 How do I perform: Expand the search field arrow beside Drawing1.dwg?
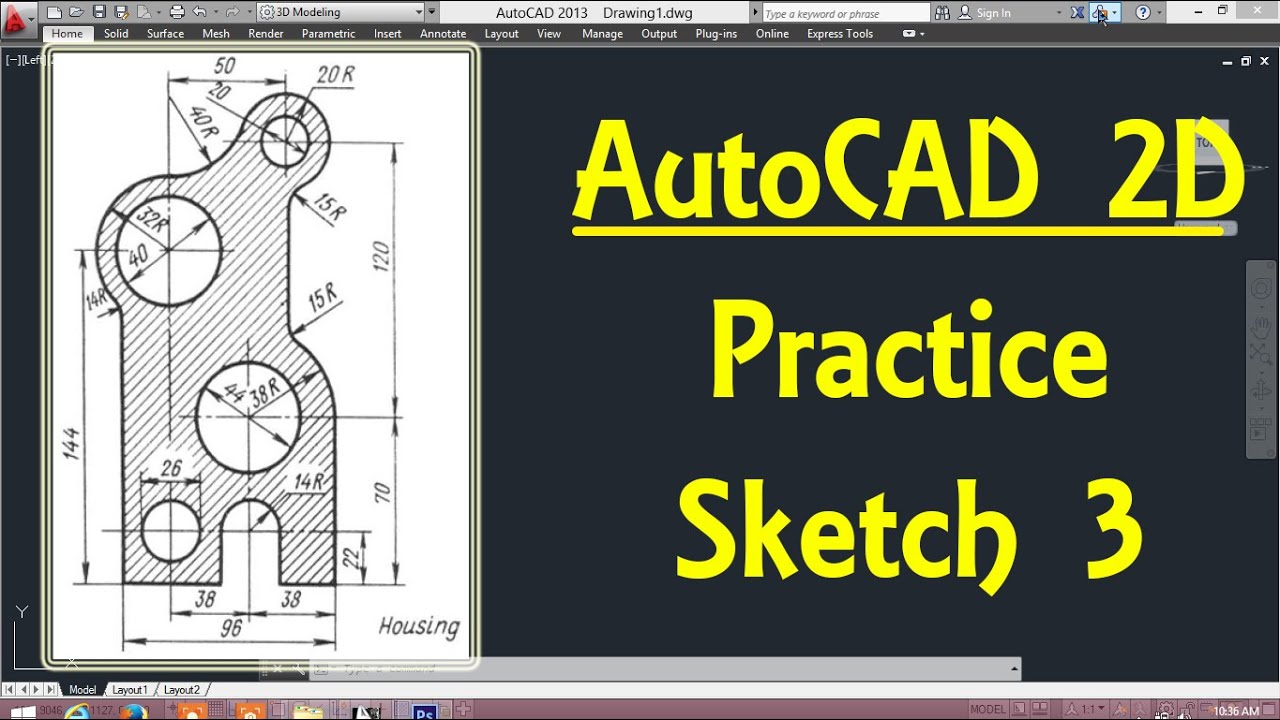pos(756,13)
